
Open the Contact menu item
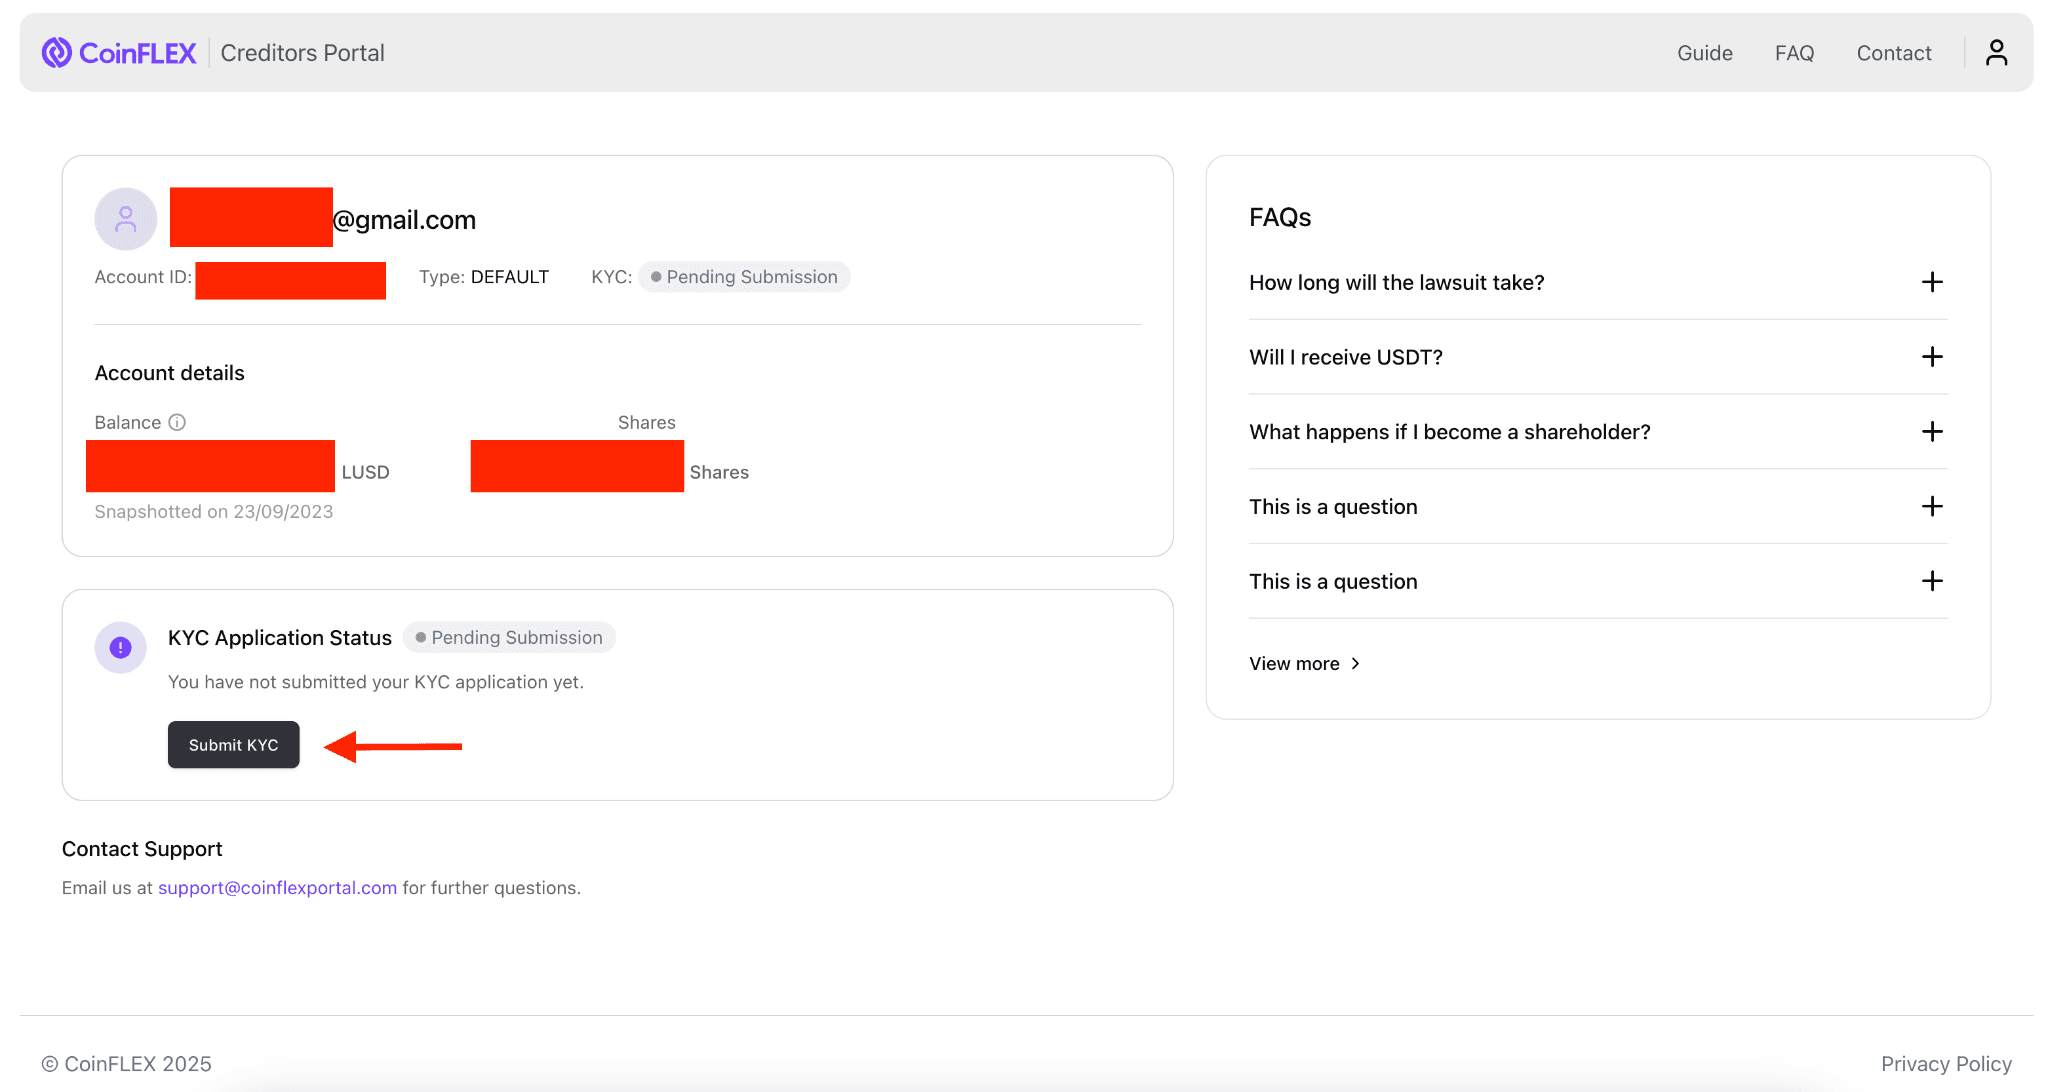pyautogui.click(x=1894, y=53)
